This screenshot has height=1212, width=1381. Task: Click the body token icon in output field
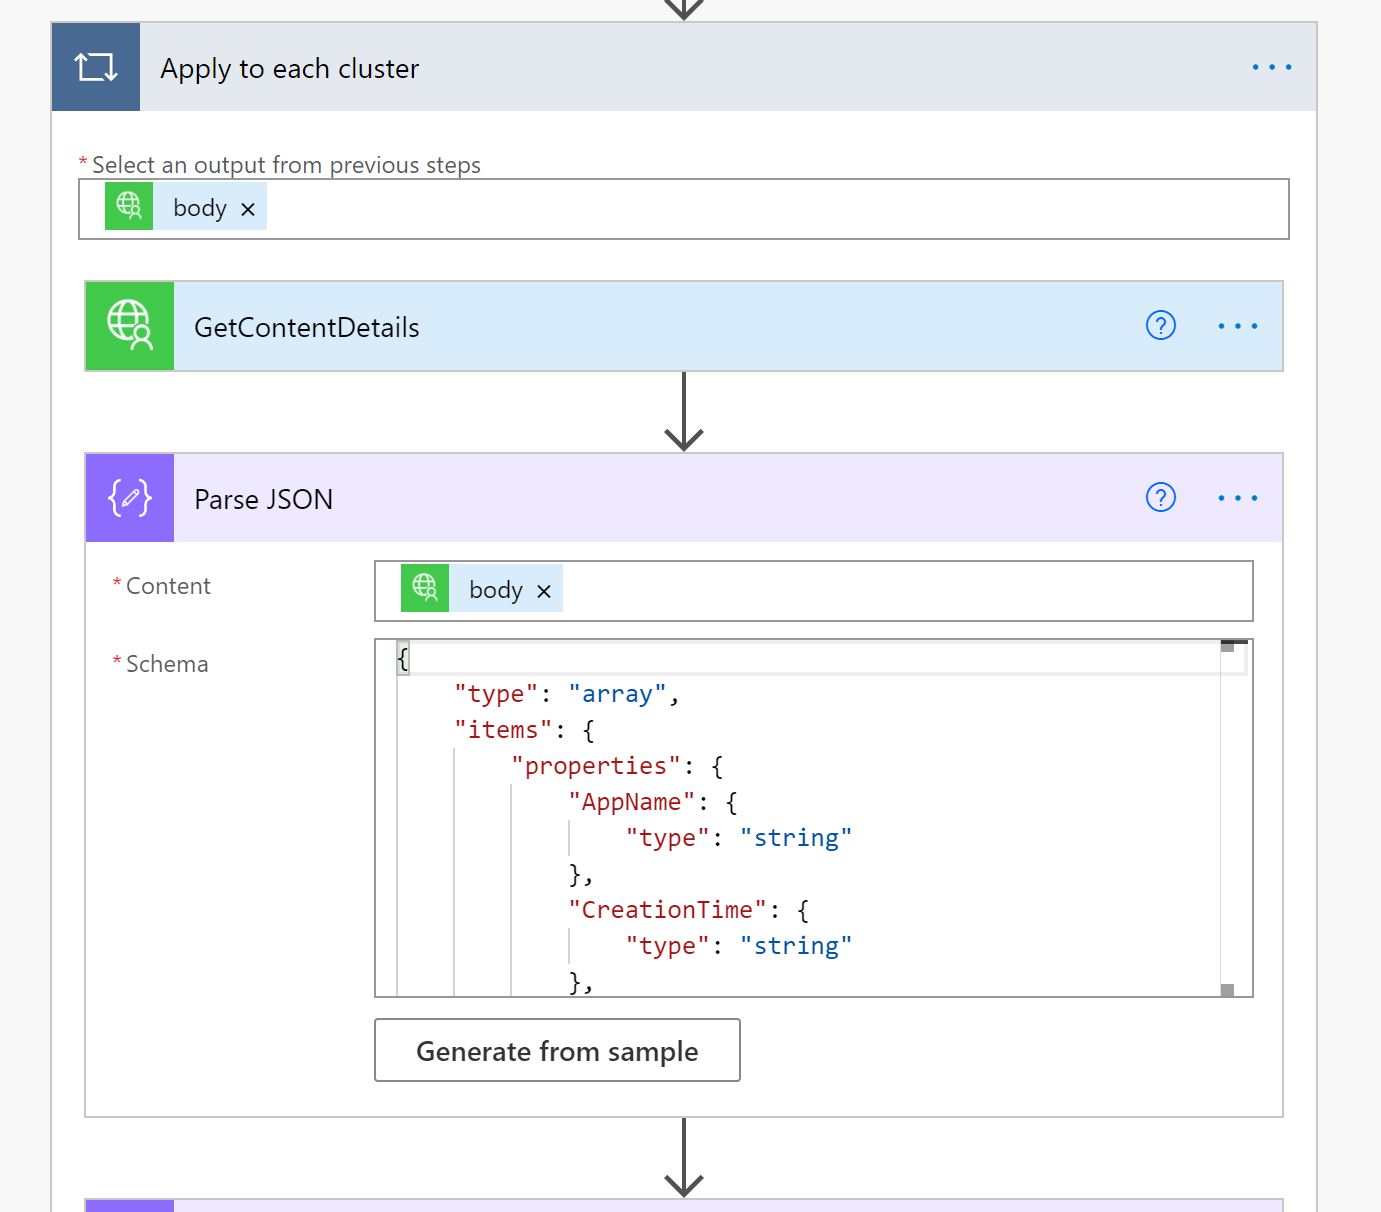click(x=128, y=207)
